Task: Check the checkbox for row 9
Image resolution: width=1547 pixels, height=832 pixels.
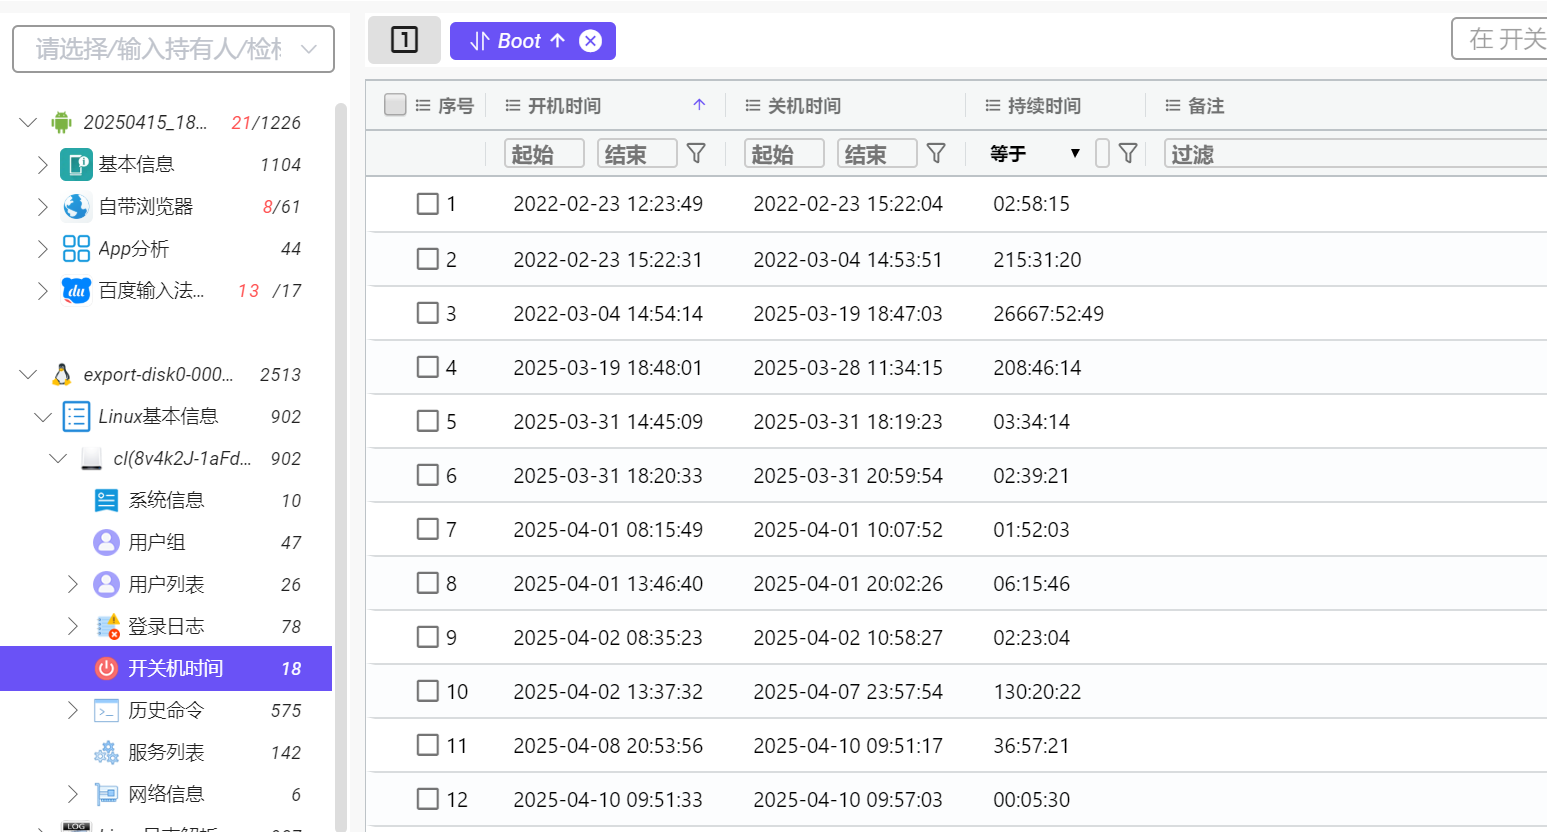Action: pyautogui.click(x=428, y=637)
